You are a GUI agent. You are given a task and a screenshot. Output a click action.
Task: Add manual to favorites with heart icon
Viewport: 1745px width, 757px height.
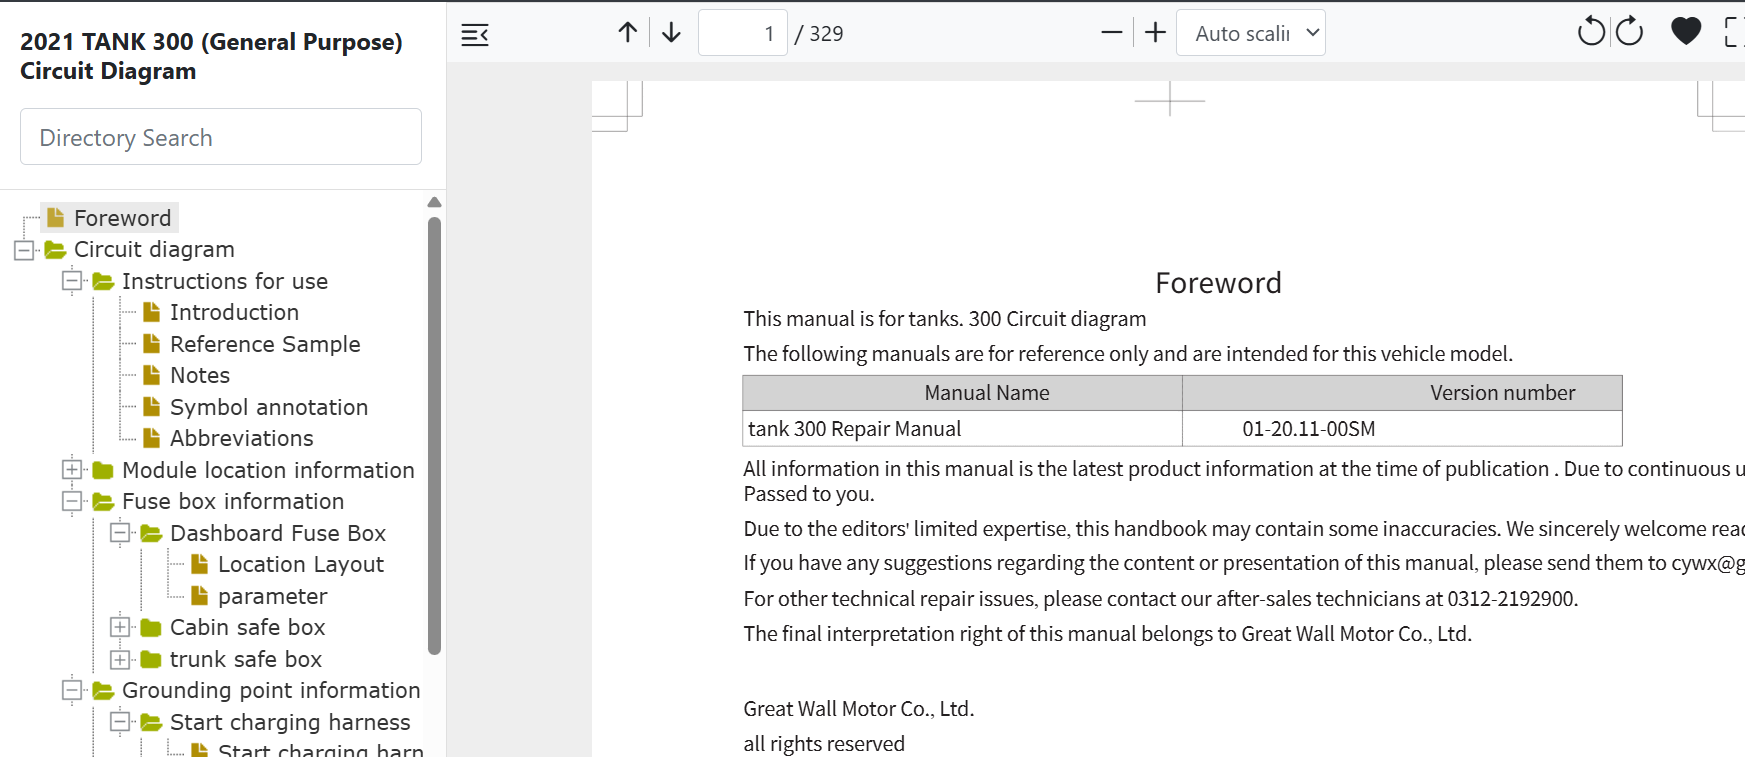(x=1686, y=32)
